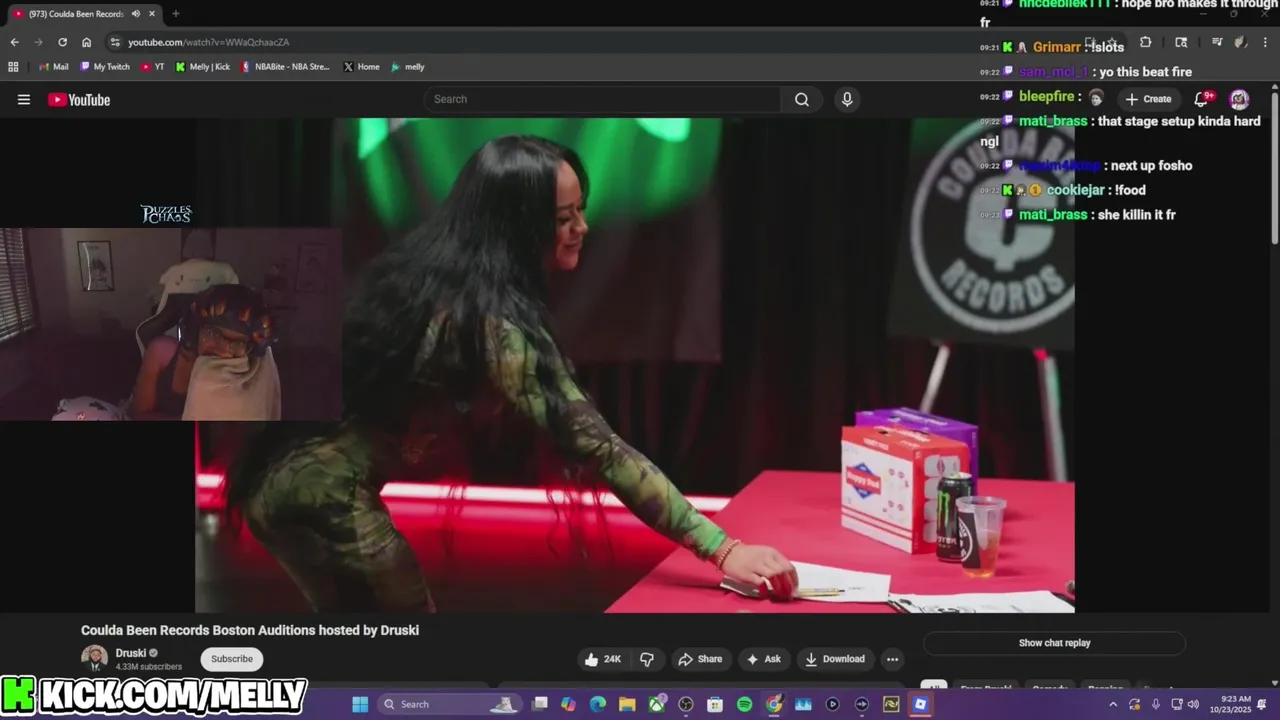This screenshot has width=1280, height=720.
Task: View site information icon in address bar
Action: [x=115, y=42]
